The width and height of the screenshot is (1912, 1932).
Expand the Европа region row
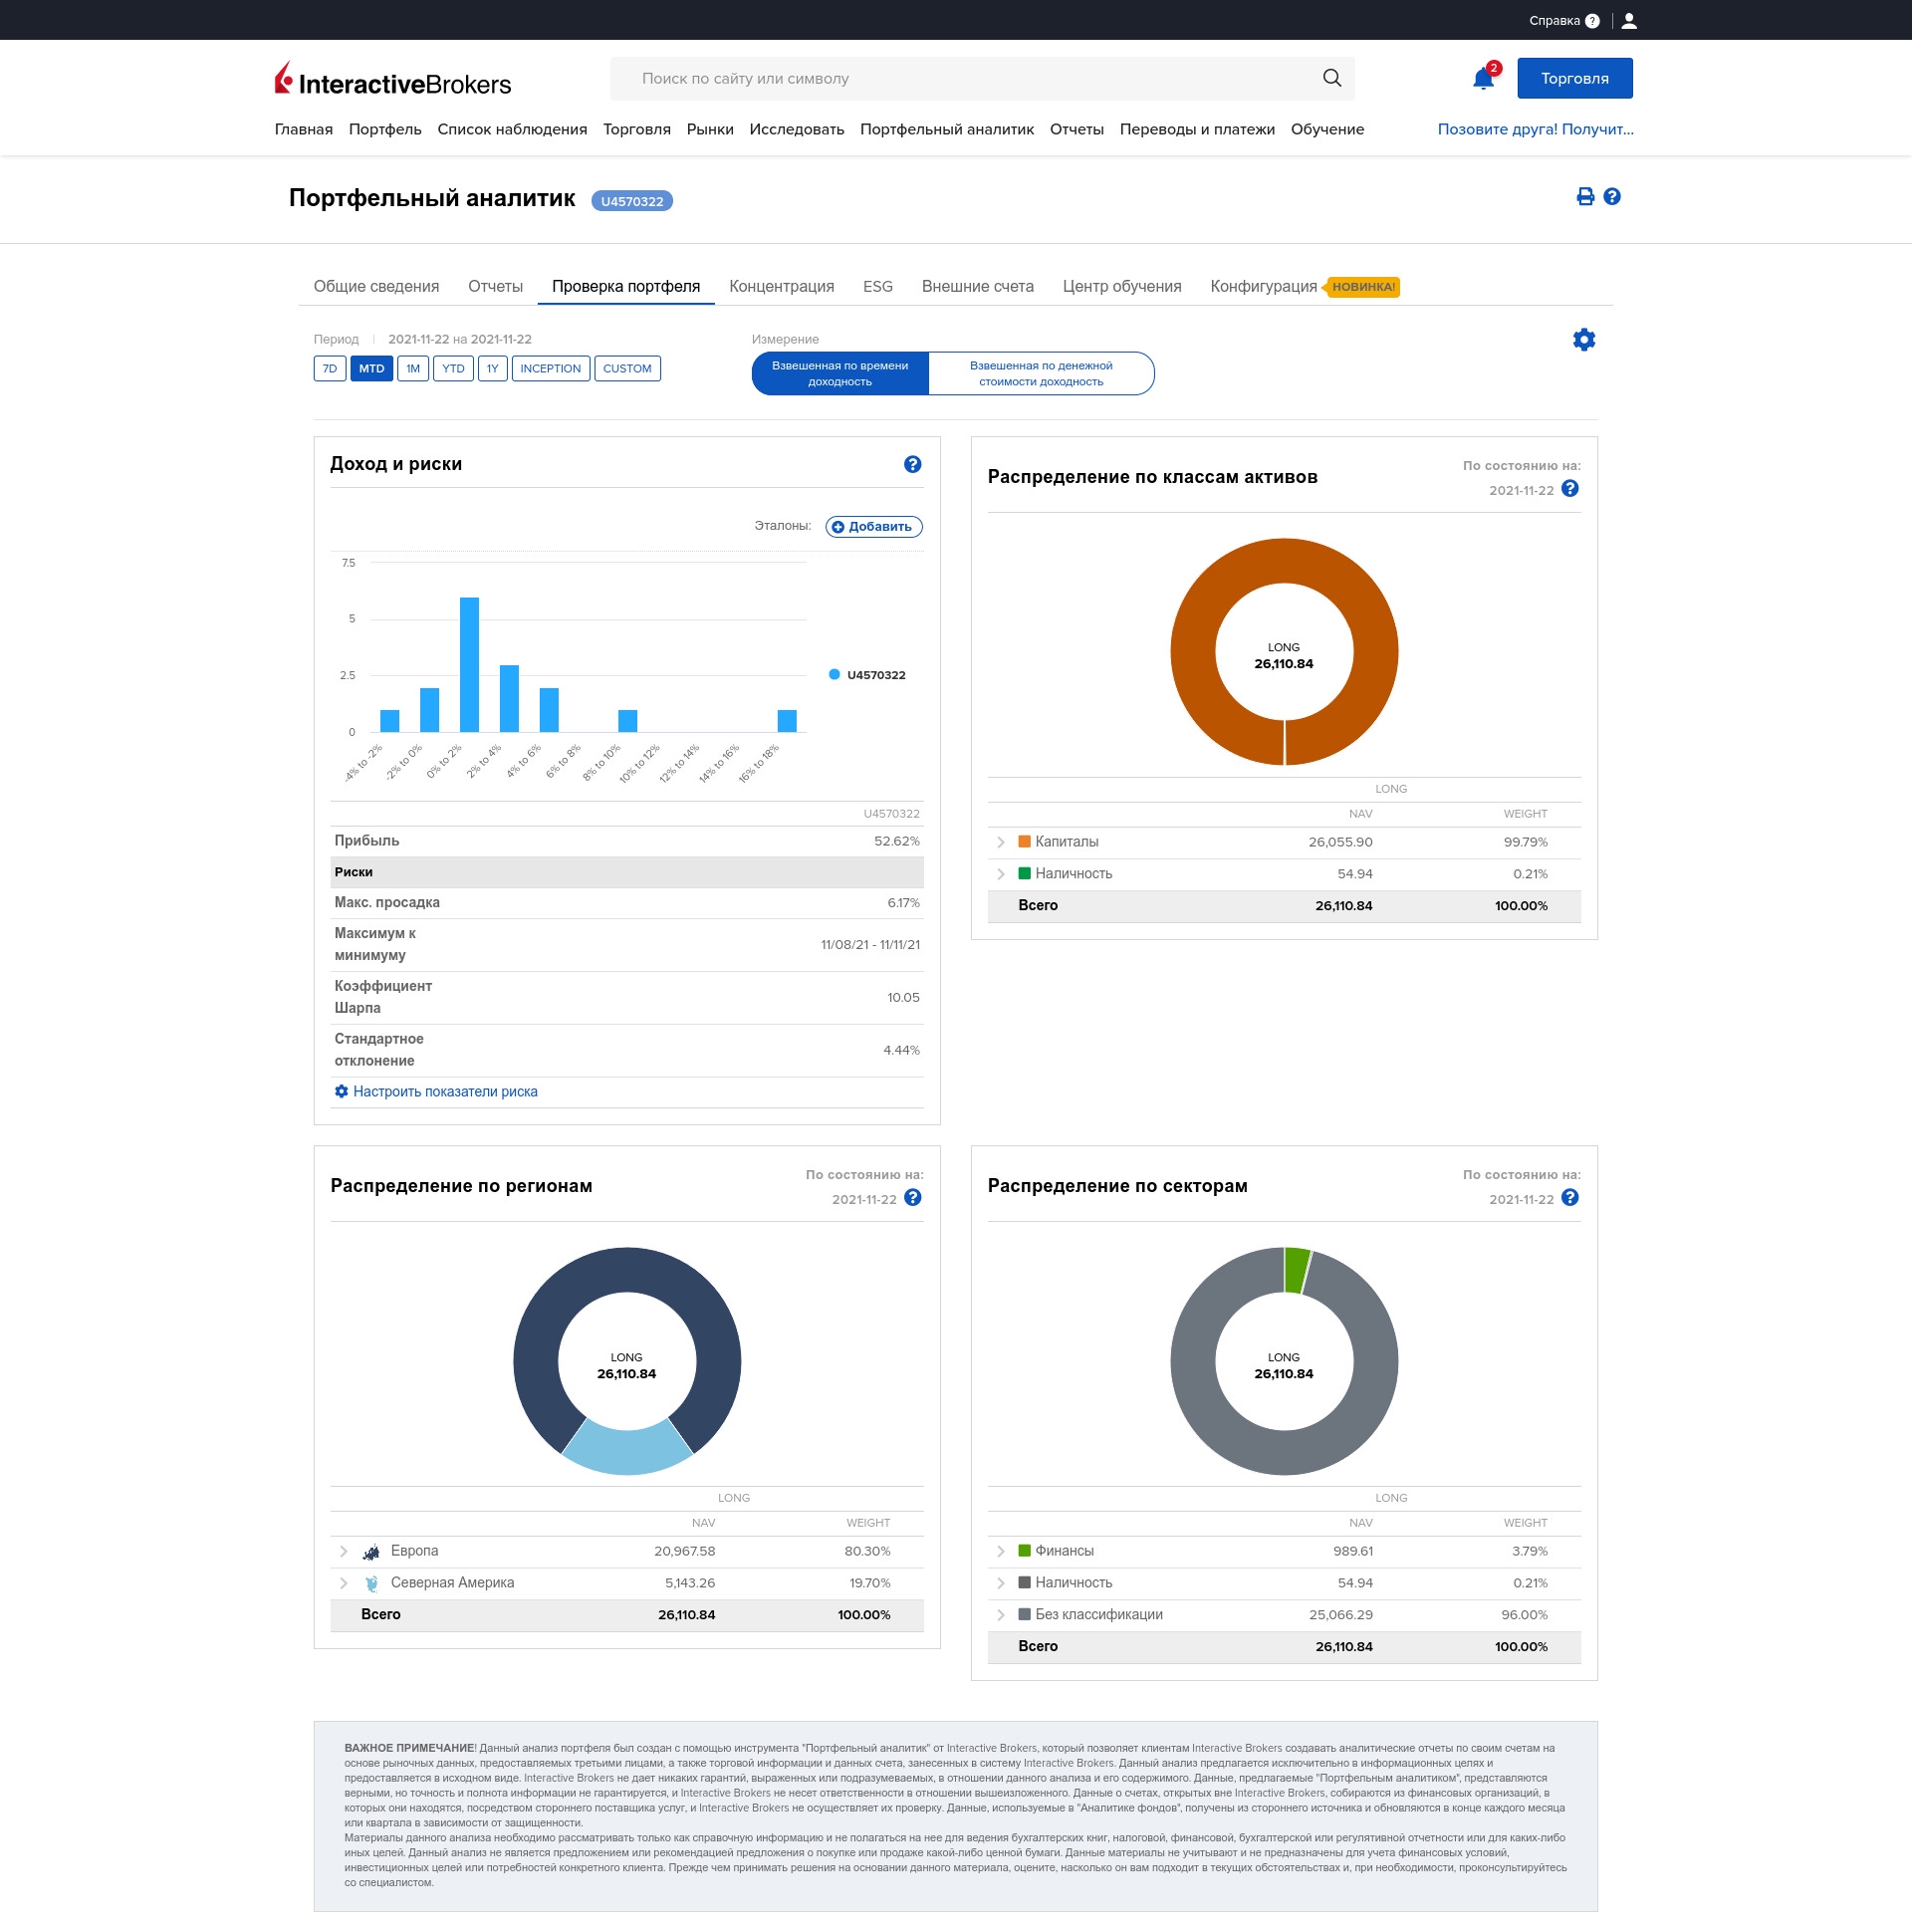pos(343,1551)
